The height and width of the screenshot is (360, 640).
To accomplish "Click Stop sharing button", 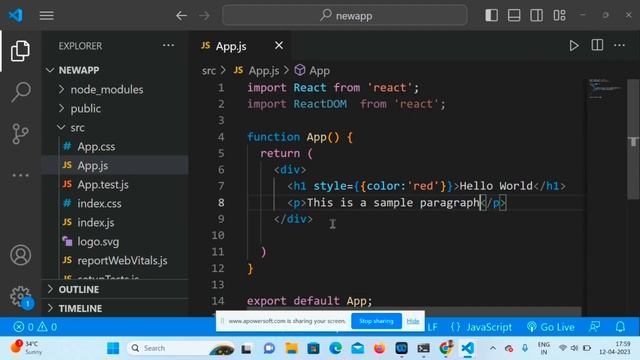I will pos(376,321).
